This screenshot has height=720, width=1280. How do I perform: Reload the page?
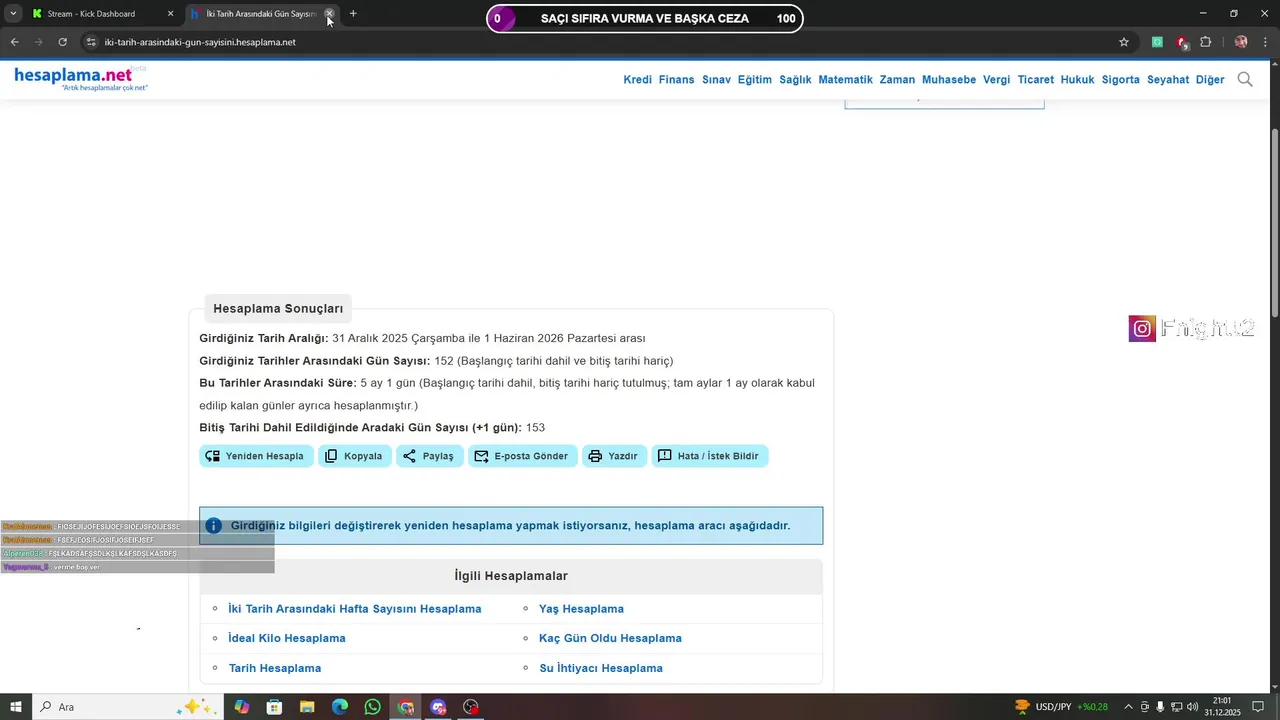[x=62, y=42]
